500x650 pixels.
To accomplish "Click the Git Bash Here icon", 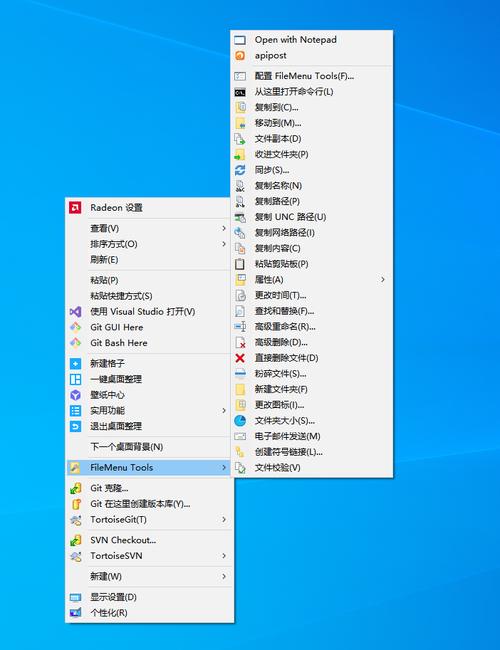I will point(75,343).
